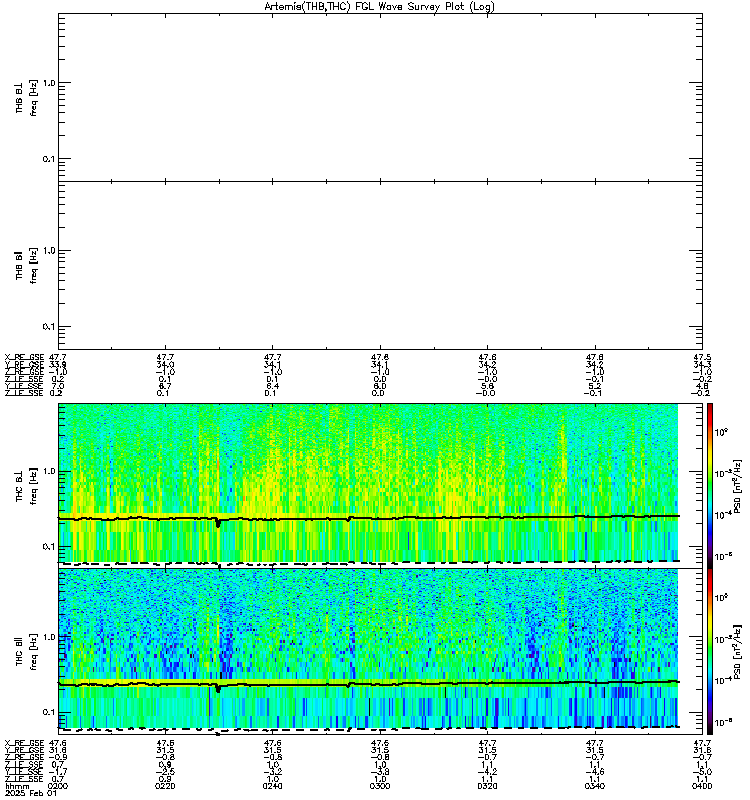Click the 0400 time label
750x800 pixels.
703,786
